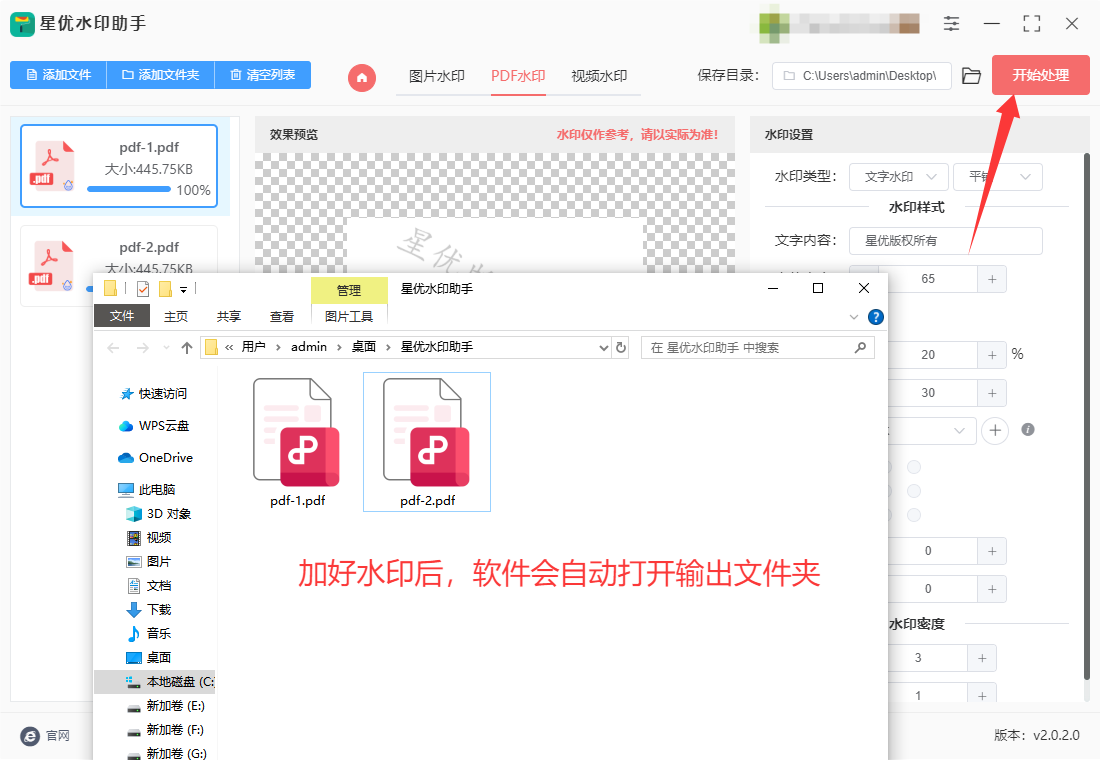Viewport: 1100px width, 760px height.
Task: Open WPS云盘 in Explorer sidebar
Action: 154,426
